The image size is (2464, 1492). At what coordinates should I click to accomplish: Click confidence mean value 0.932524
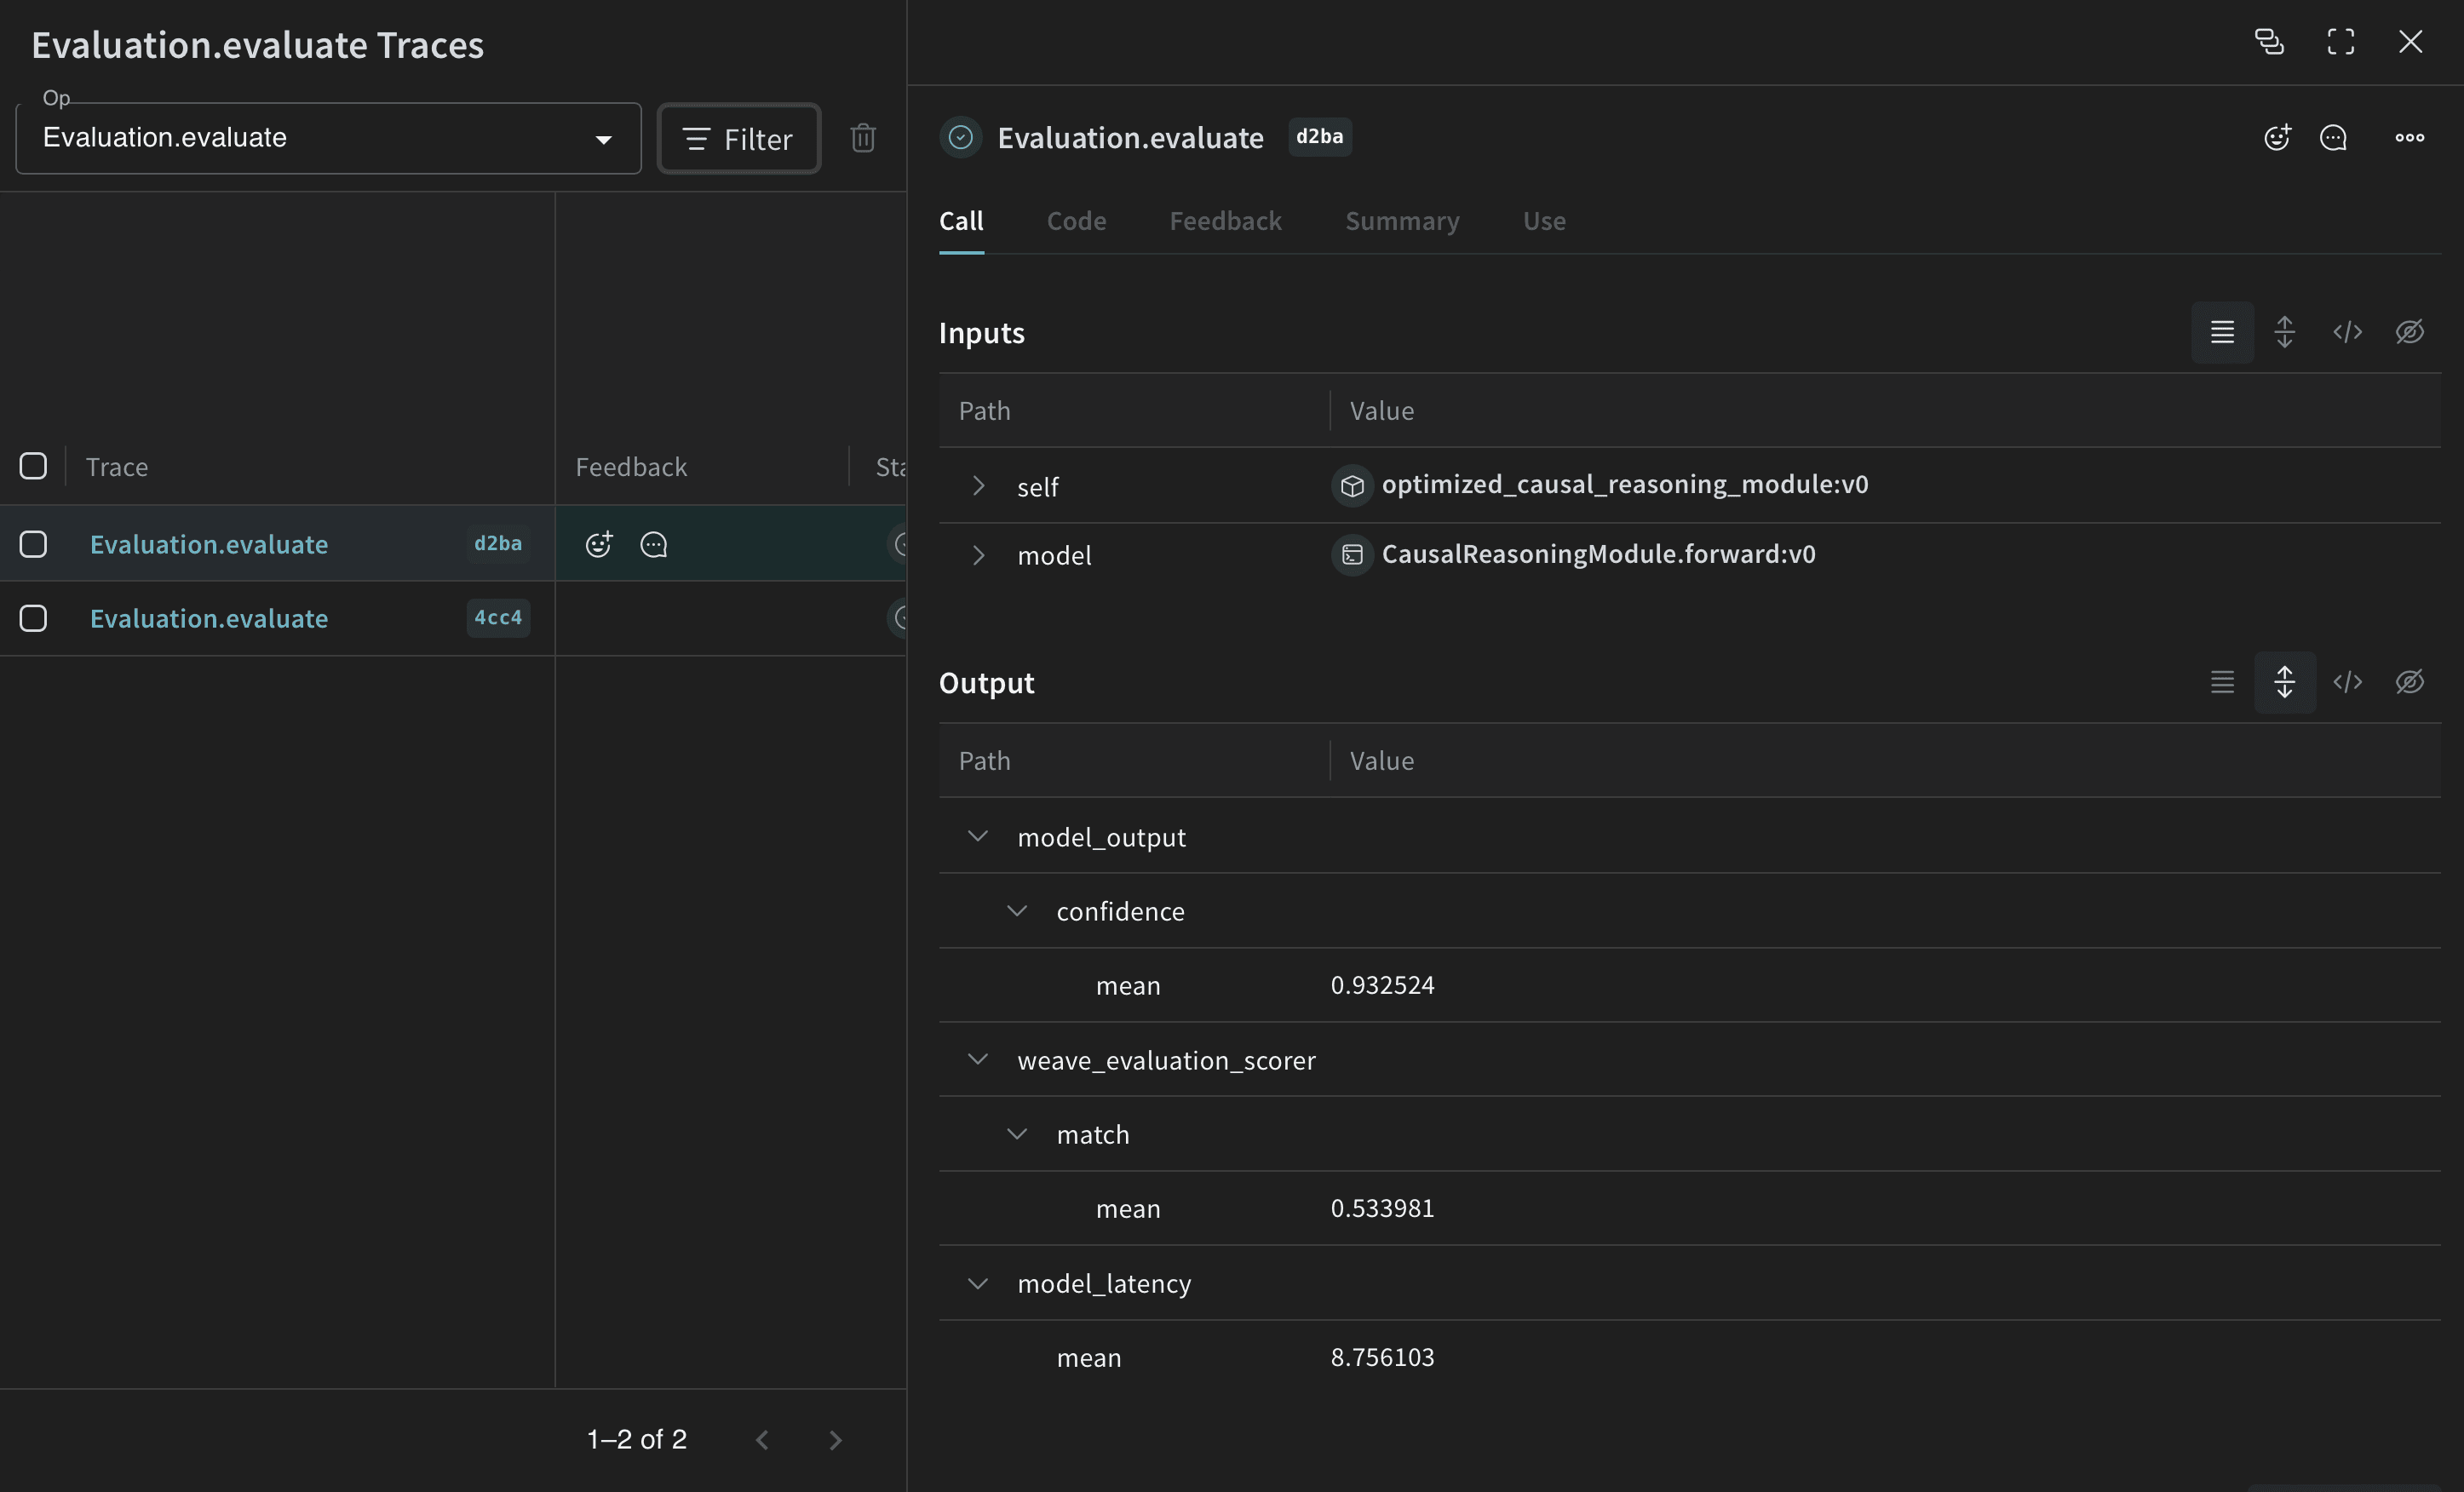1382,985
